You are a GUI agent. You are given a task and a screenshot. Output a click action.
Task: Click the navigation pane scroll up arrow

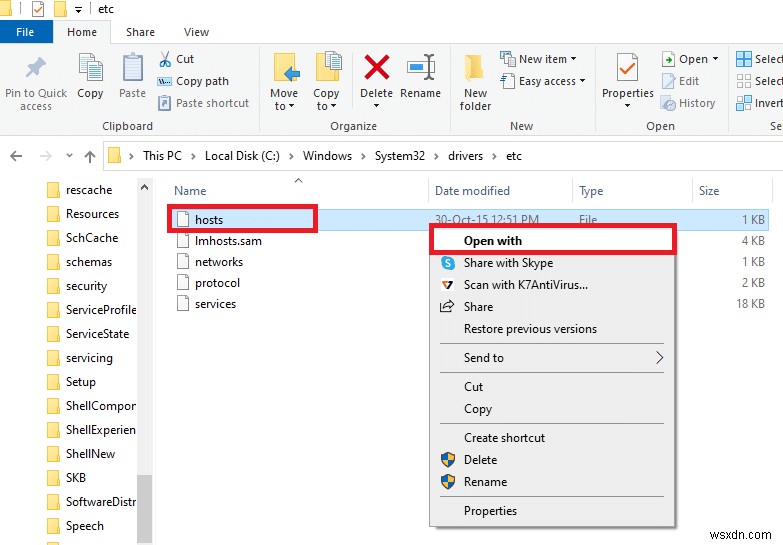(x=144, y=187)
